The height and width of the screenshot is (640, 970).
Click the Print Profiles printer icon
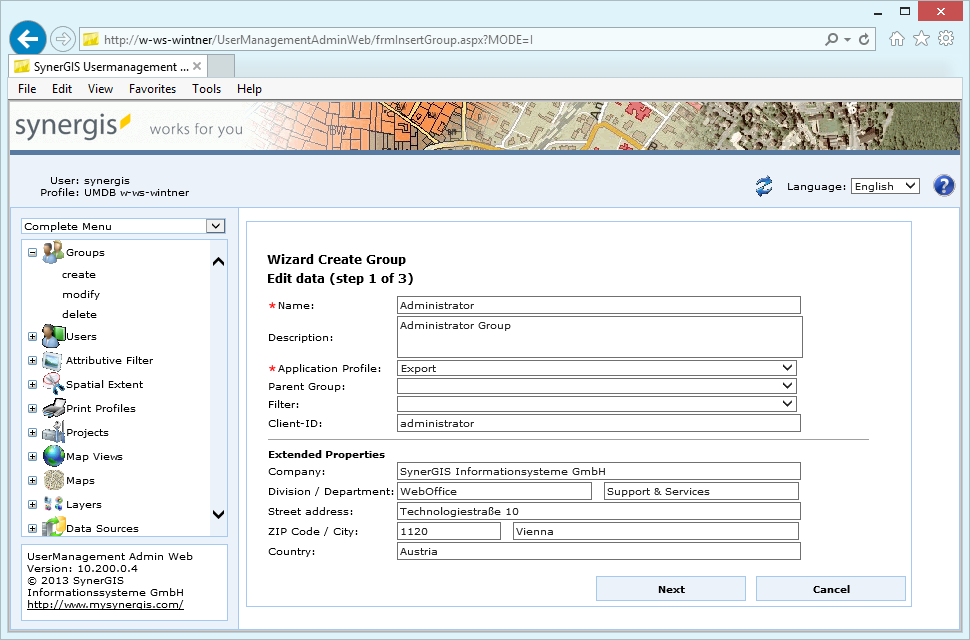pos(53,409)
